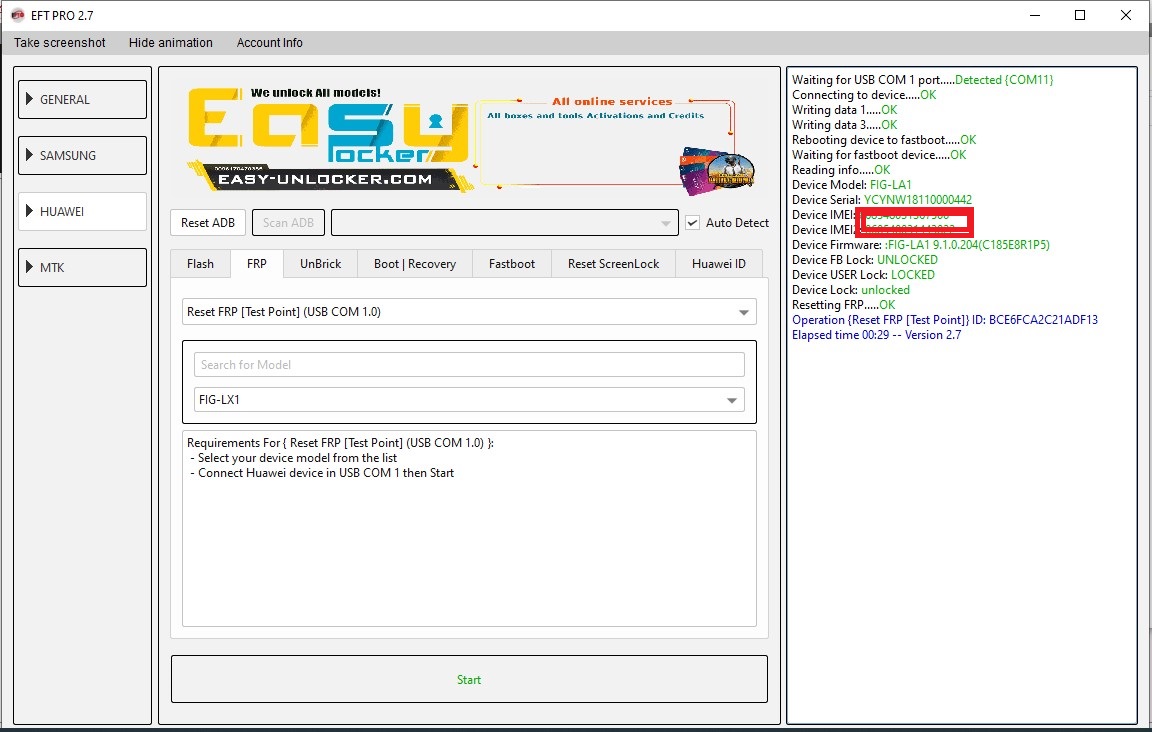Expand the GENERAL section
1152x732 pixels.
tap(82, 99)
